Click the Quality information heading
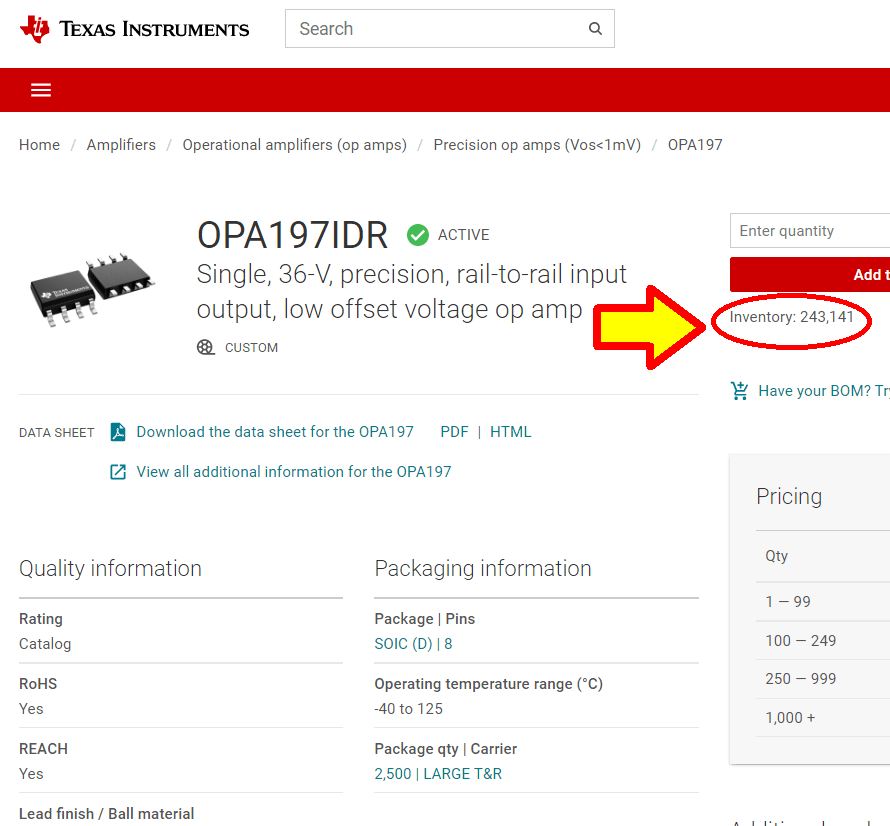 click(x=110, y=568)
